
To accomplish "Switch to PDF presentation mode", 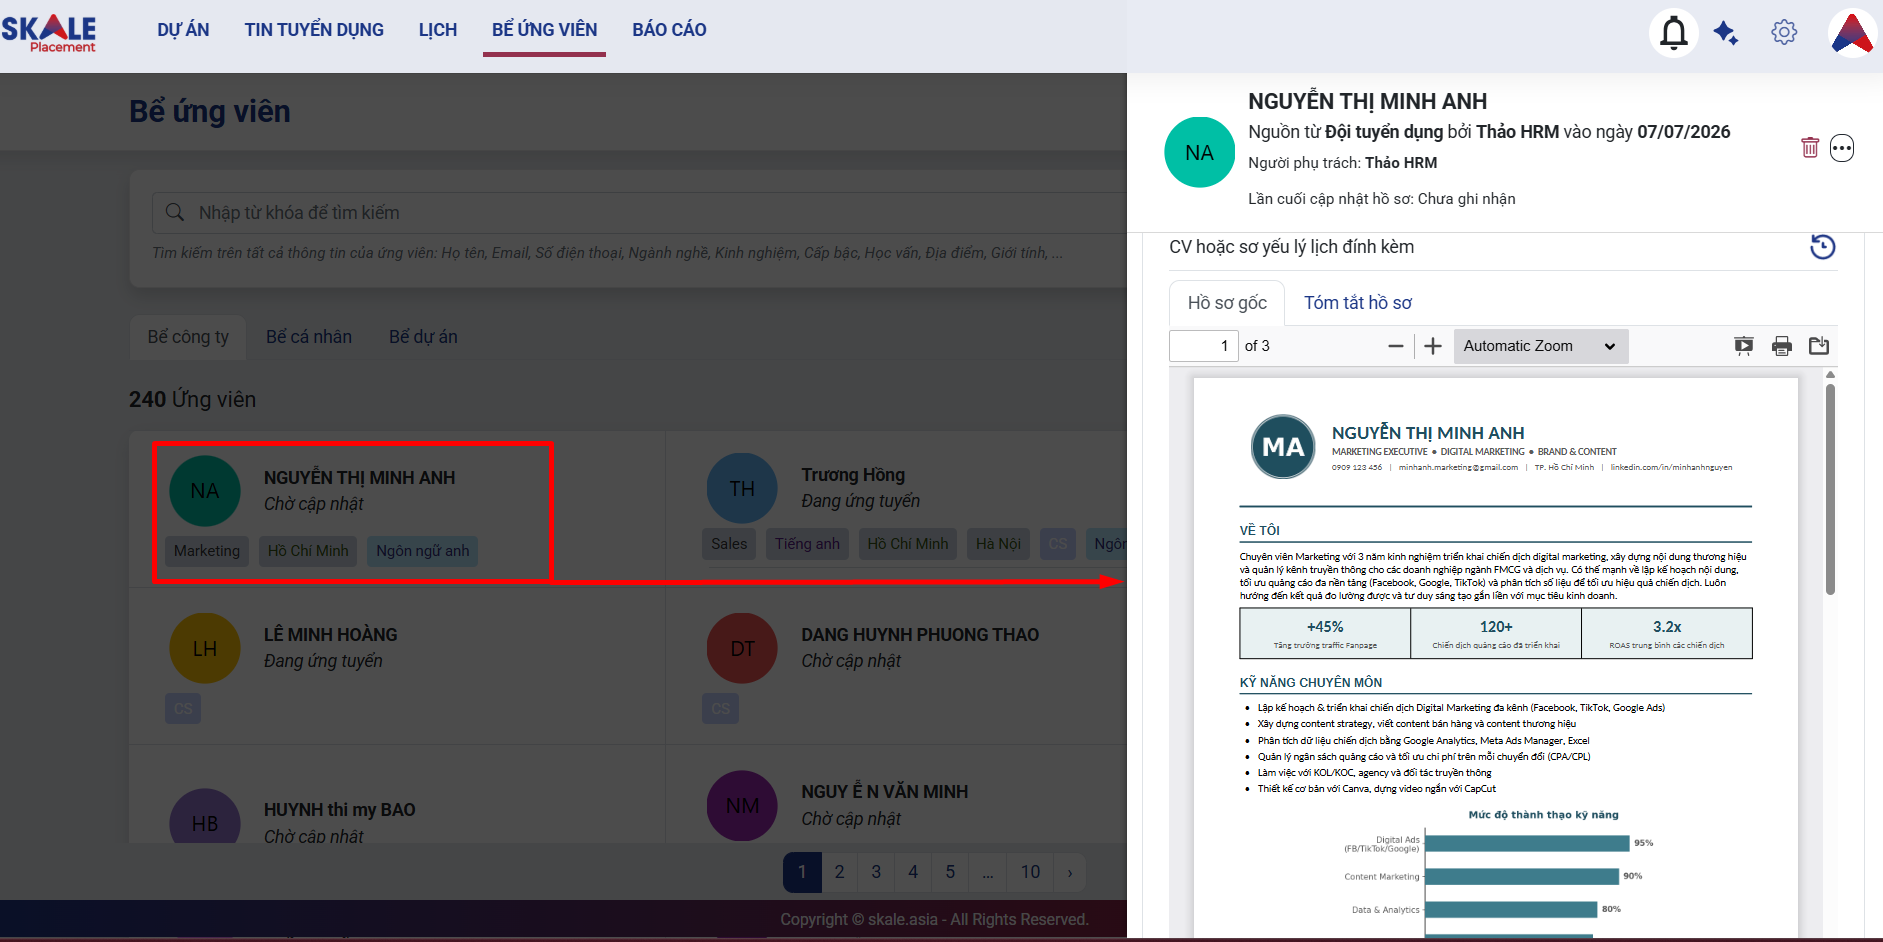I will pos(1744,346).
